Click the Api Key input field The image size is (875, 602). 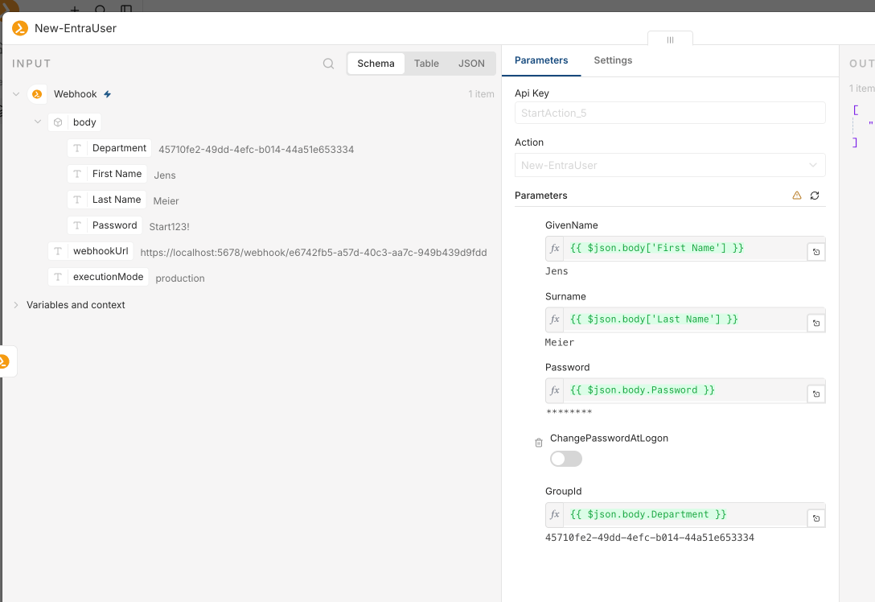(670, 113)
